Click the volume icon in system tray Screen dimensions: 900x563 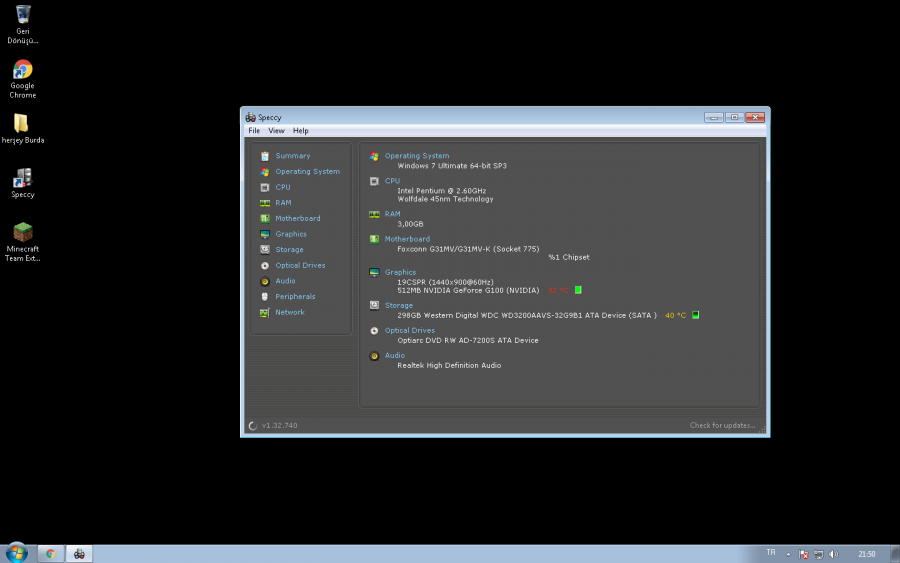point(833,554)
